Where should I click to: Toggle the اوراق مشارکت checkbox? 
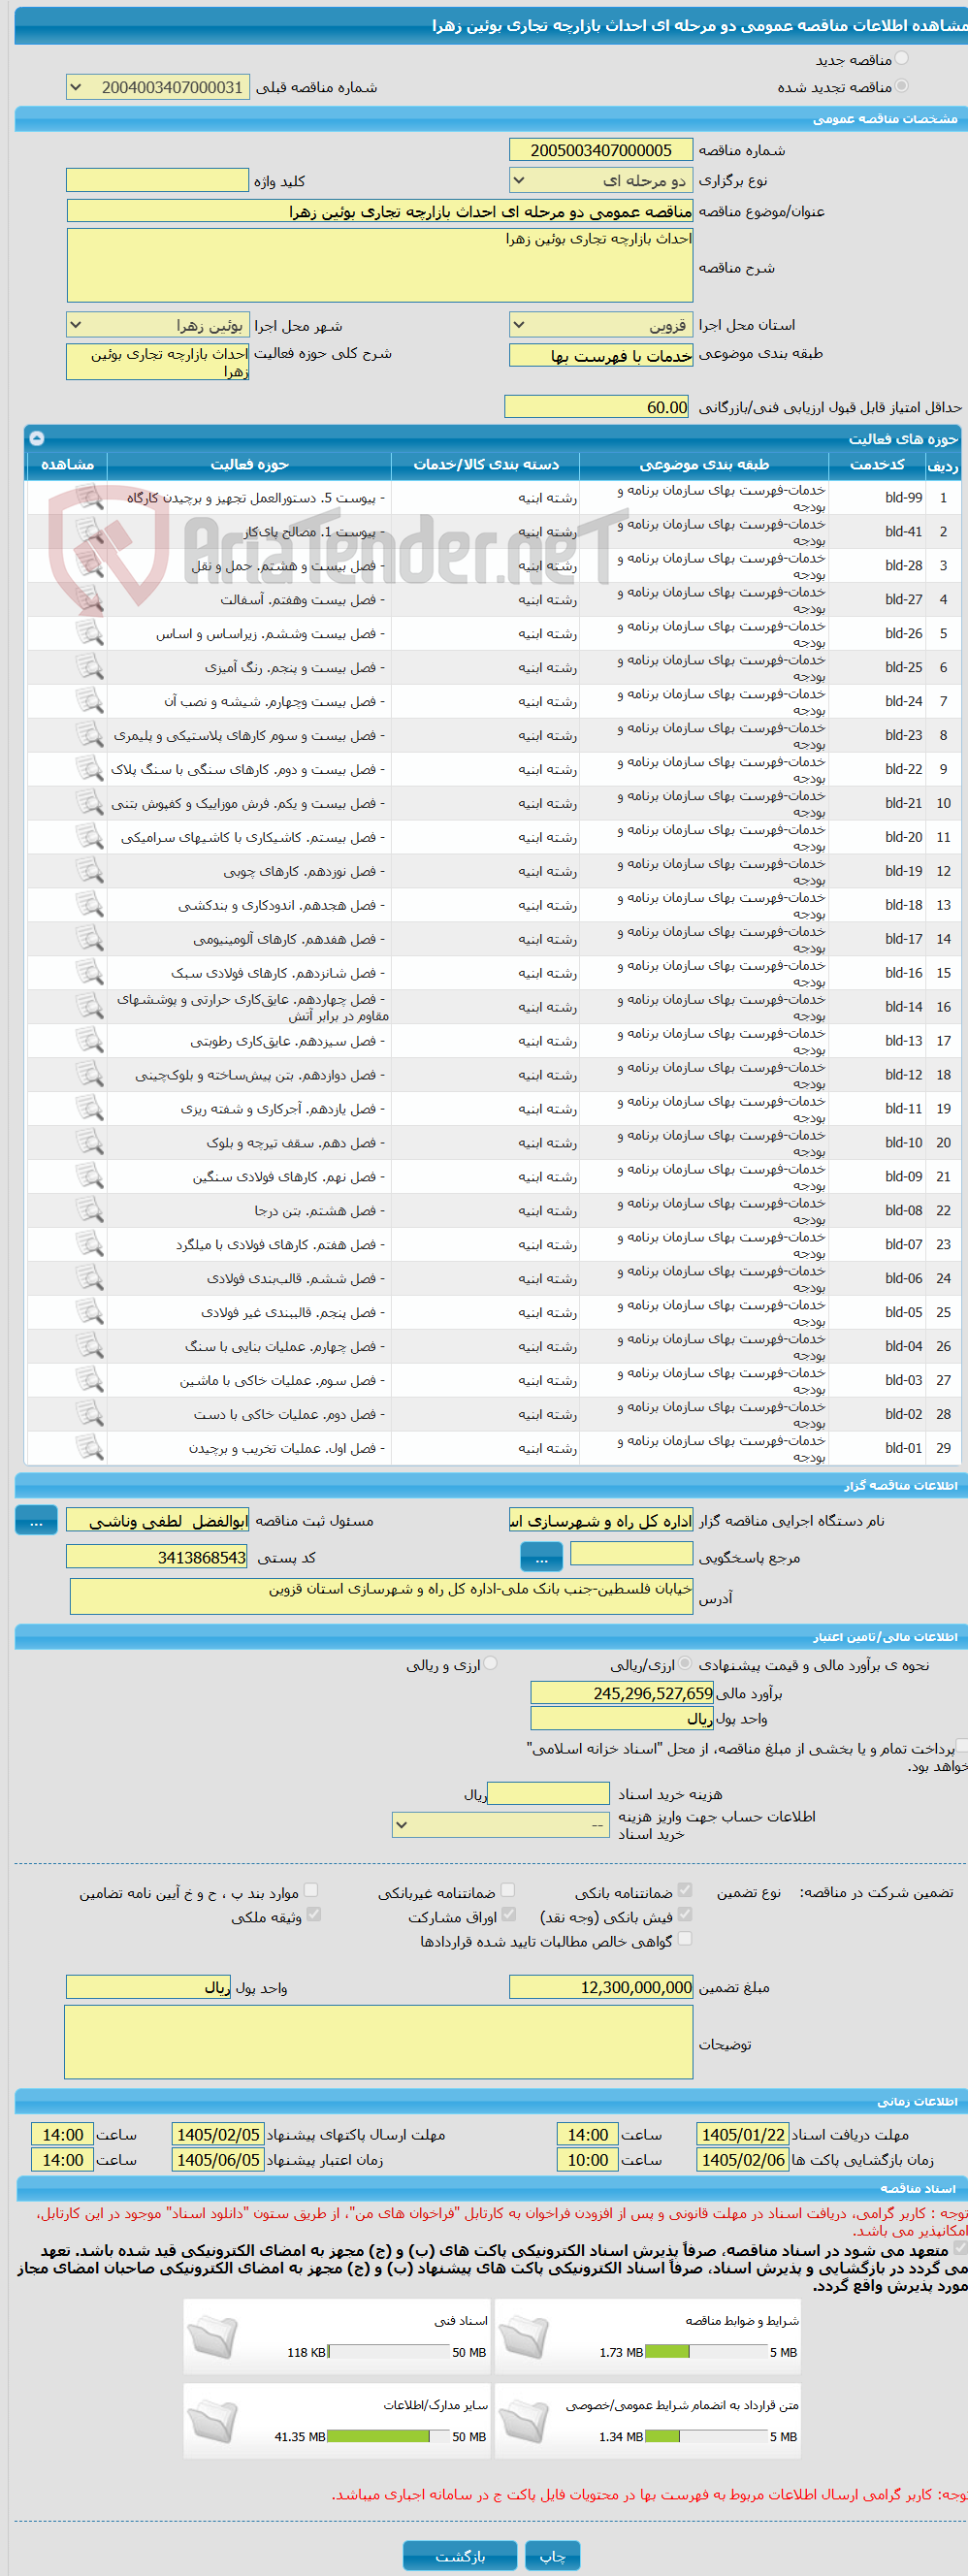click(508, 1914)
